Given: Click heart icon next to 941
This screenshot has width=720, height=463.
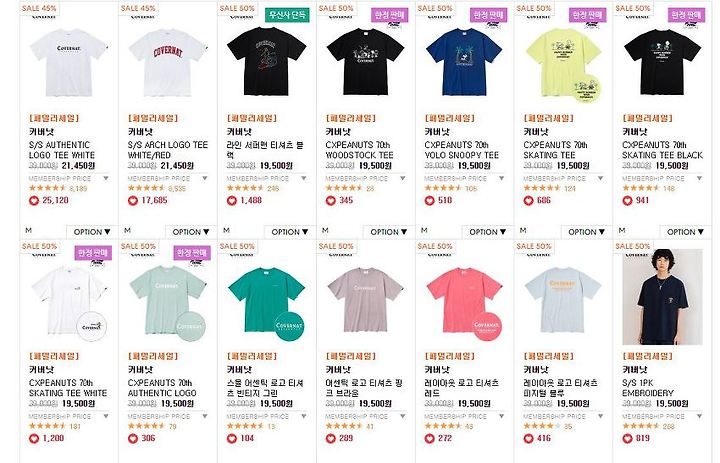Looking at the screenshot, I should coord(628,201).
